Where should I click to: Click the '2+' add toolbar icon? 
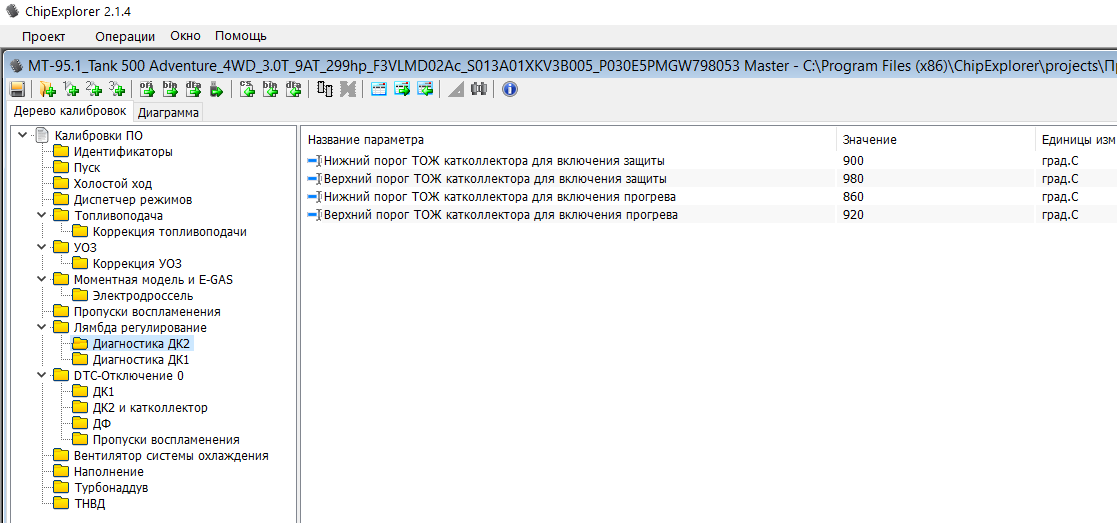point(94,89)
